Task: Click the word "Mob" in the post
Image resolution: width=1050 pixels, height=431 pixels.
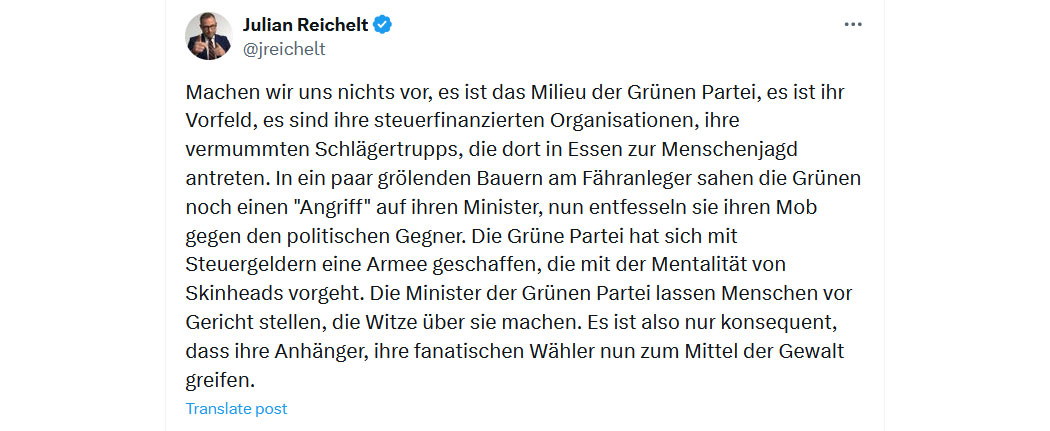Action: point(797,207)
